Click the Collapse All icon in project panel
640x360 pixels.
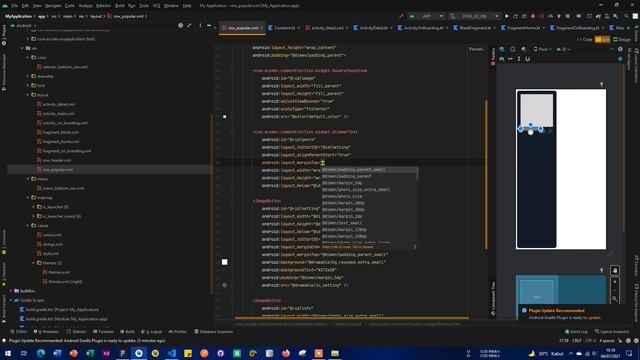[x=189, y=25]
